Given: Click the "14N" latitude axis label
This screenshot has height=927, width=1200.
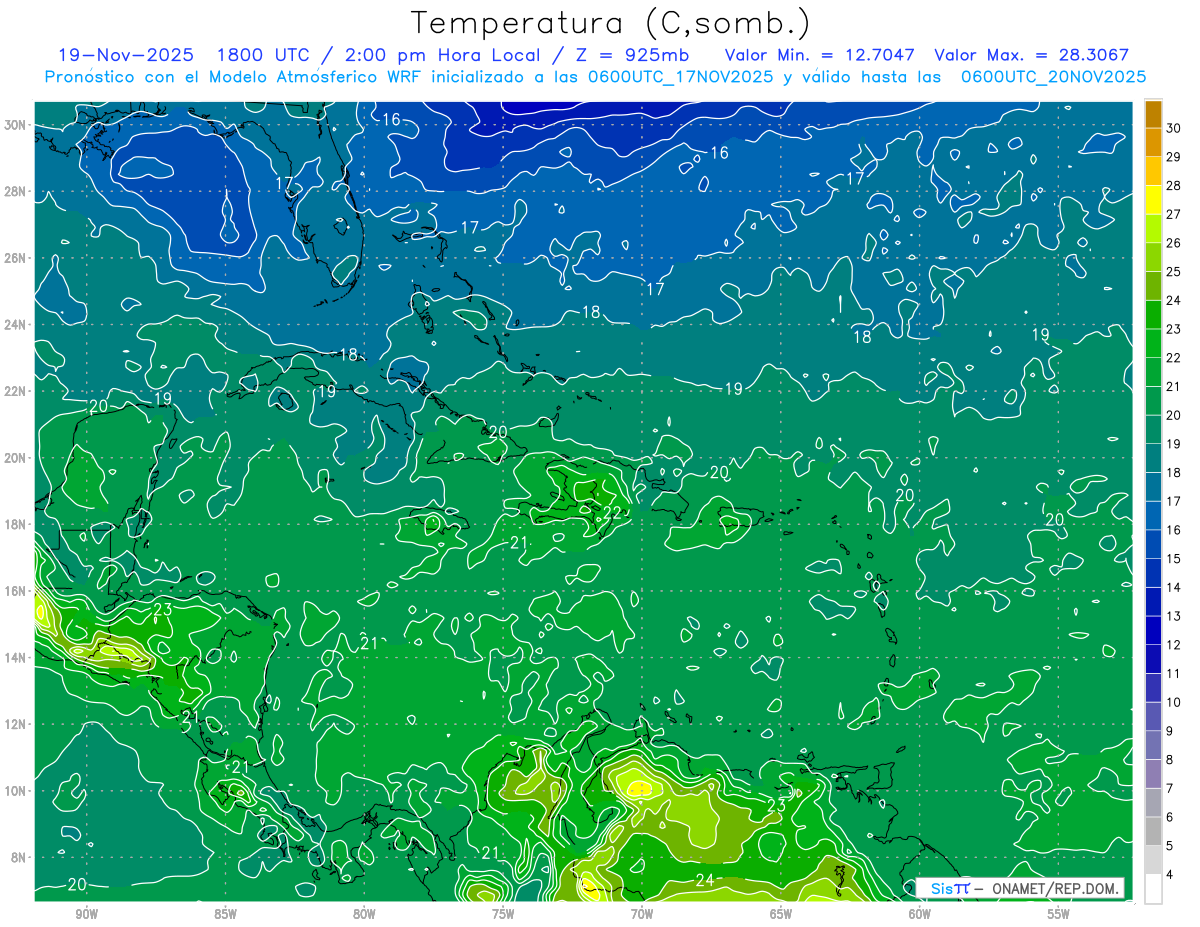Looking at the screenshot, I should point(17,657).
